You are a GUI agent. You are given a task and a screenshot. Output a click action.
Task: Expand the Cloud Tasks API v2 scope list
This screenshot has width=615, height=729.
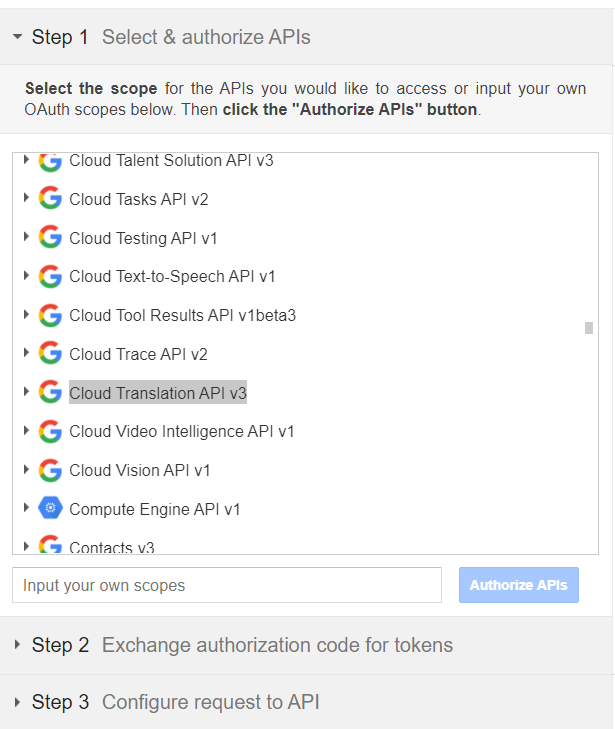coord(26,199)
